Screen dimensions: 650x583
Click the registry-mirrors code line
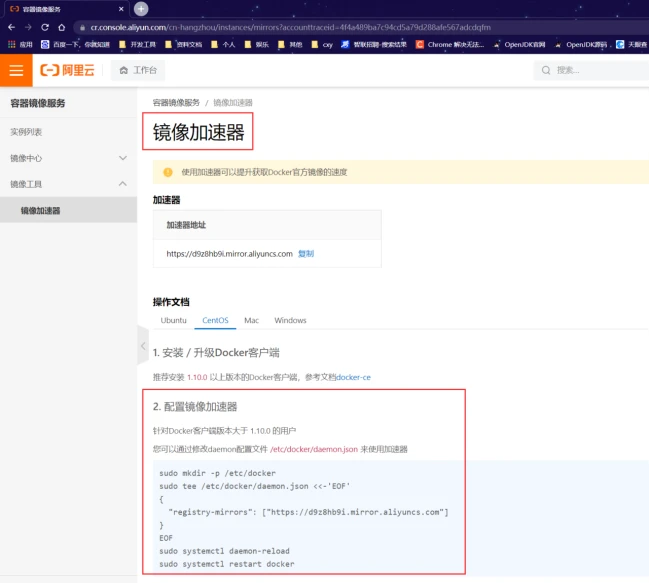coord(309,512)
